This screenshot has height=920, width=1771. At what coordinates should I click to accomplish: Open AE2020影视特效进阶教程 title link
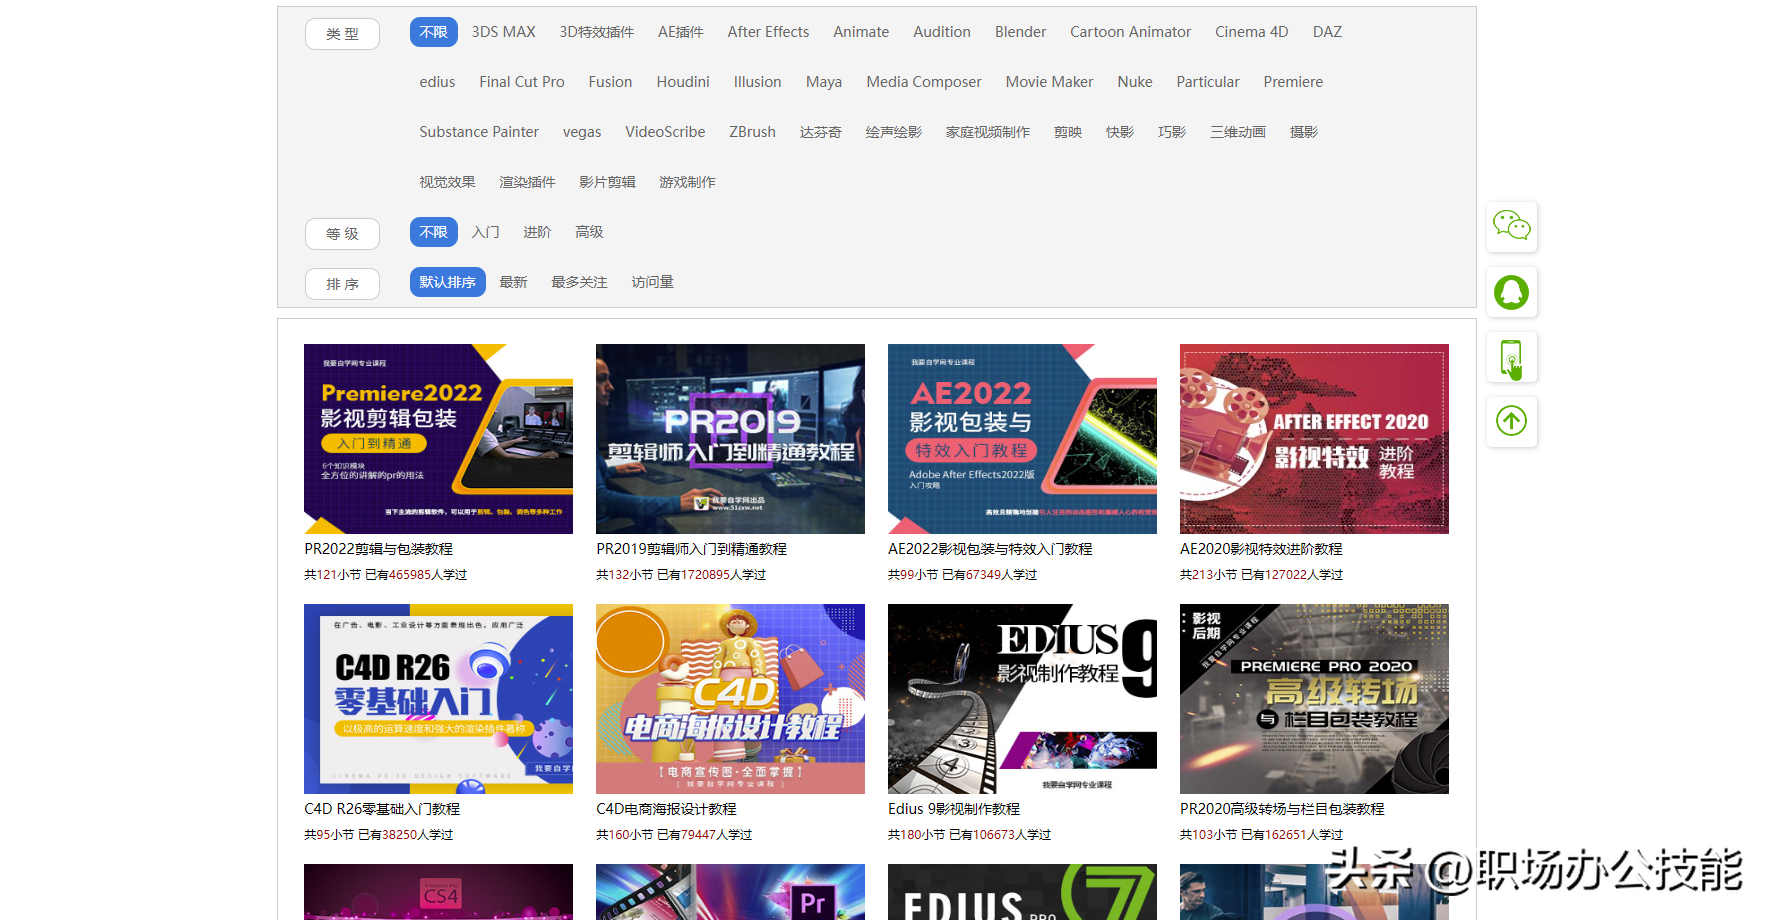click(x=1260, y=549)
